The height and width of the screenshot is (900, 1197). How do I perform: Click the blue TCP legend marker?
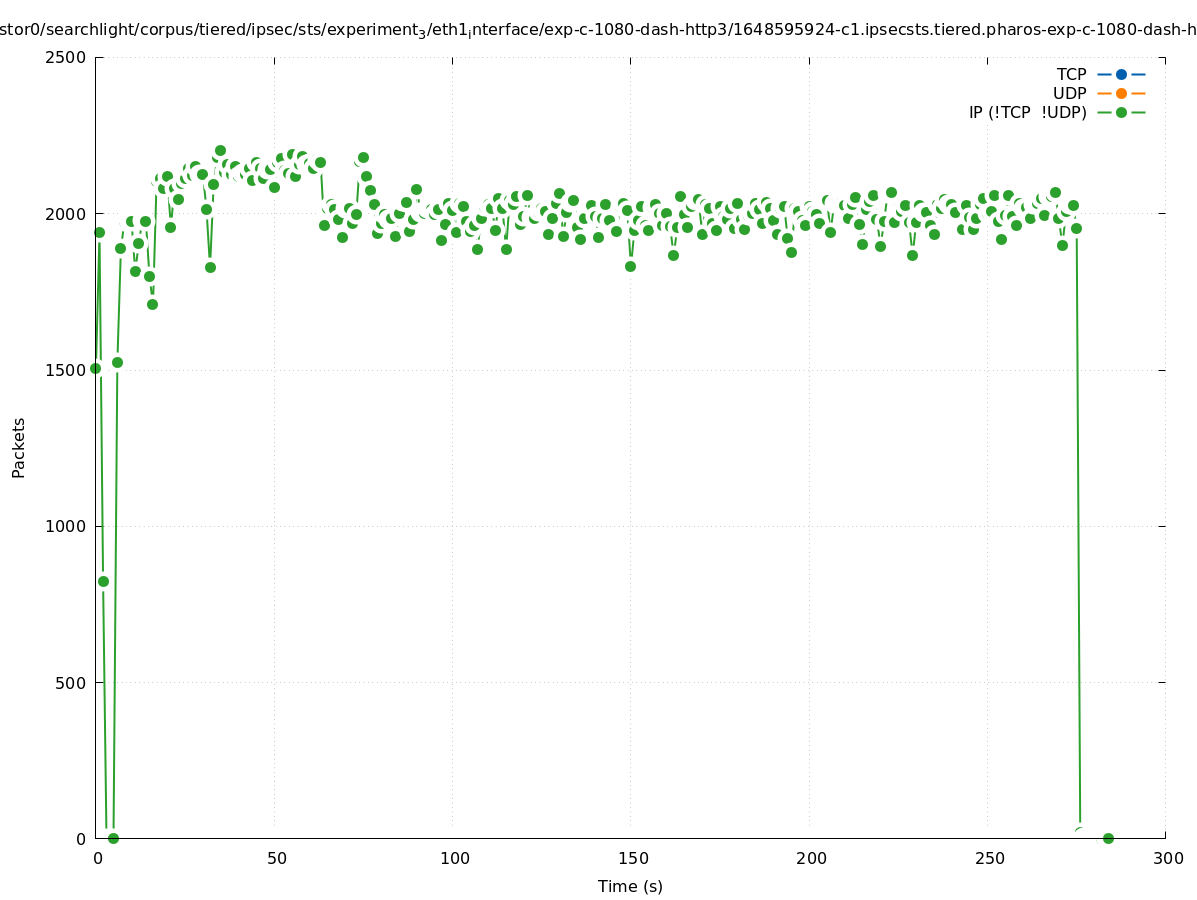pos(1121,74)
